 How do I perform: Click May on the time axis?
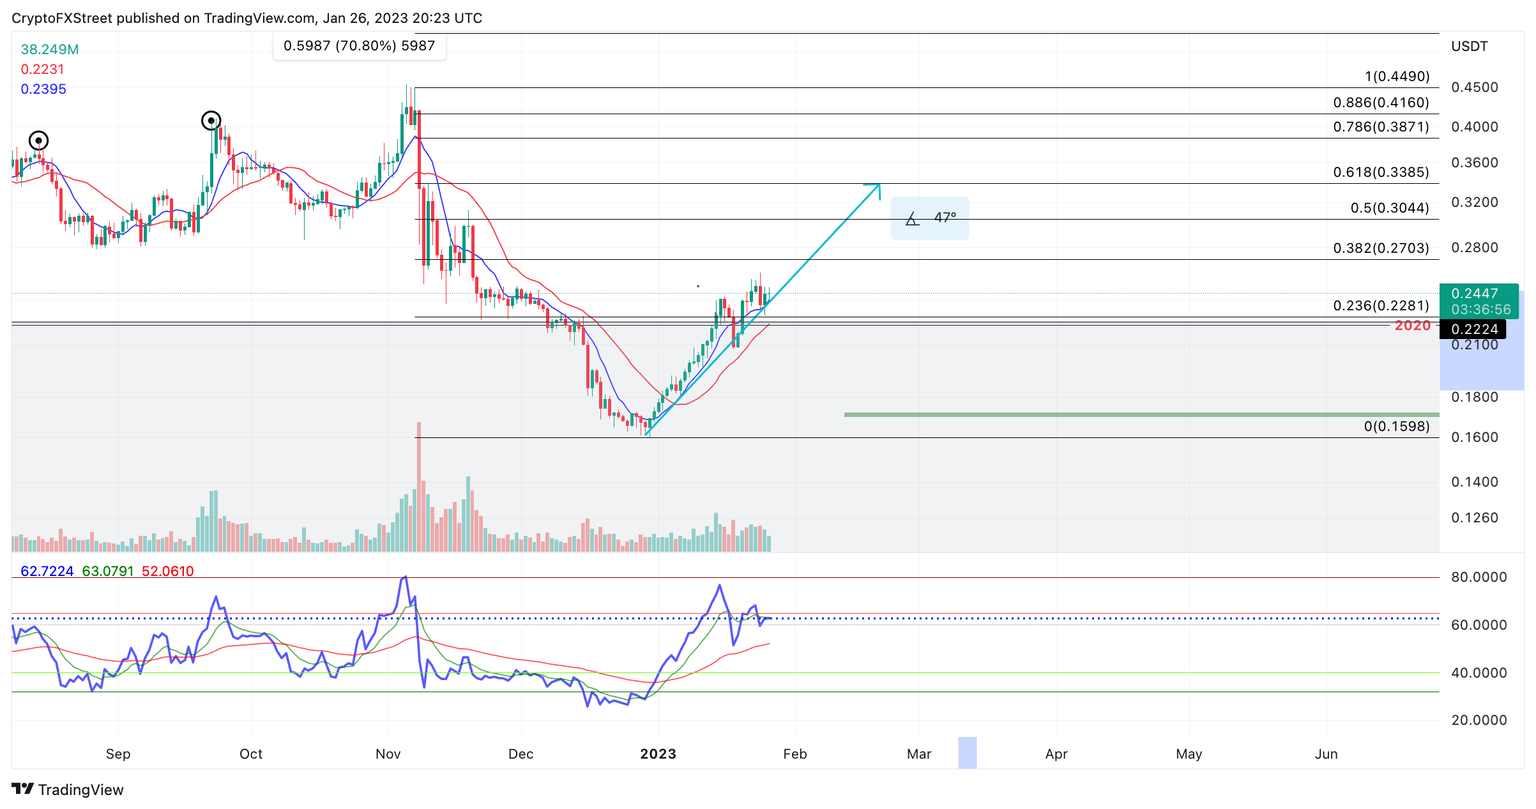(1189, 754)
